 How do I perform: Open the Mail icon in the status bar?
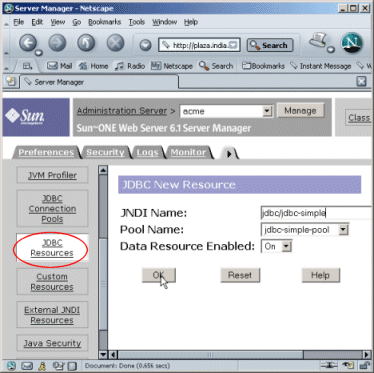[x=27, y=365]
